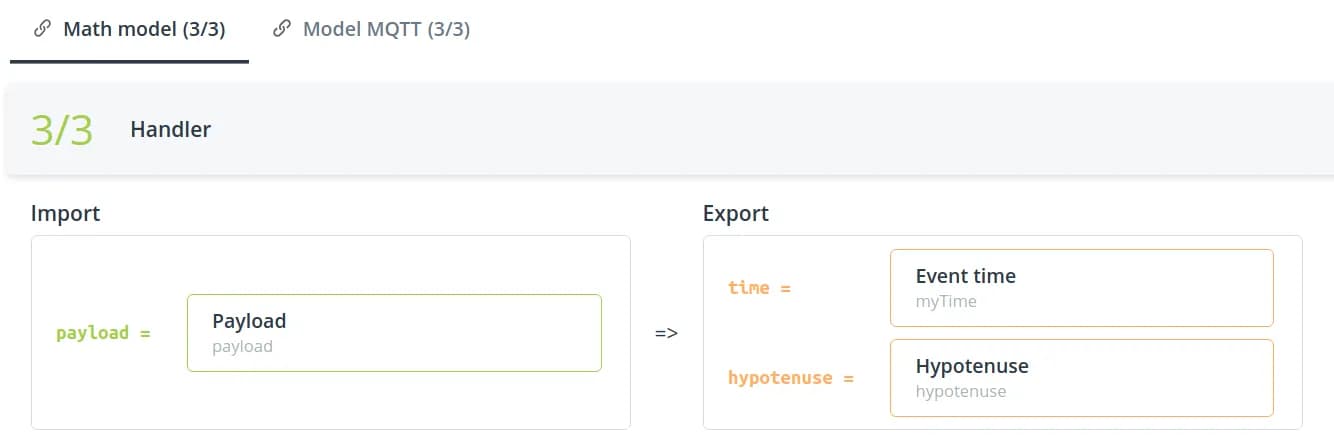Select the Event time export field
Viewport: 1334px width, 445px height.
pyautogui.click(x=1081, y=287)
